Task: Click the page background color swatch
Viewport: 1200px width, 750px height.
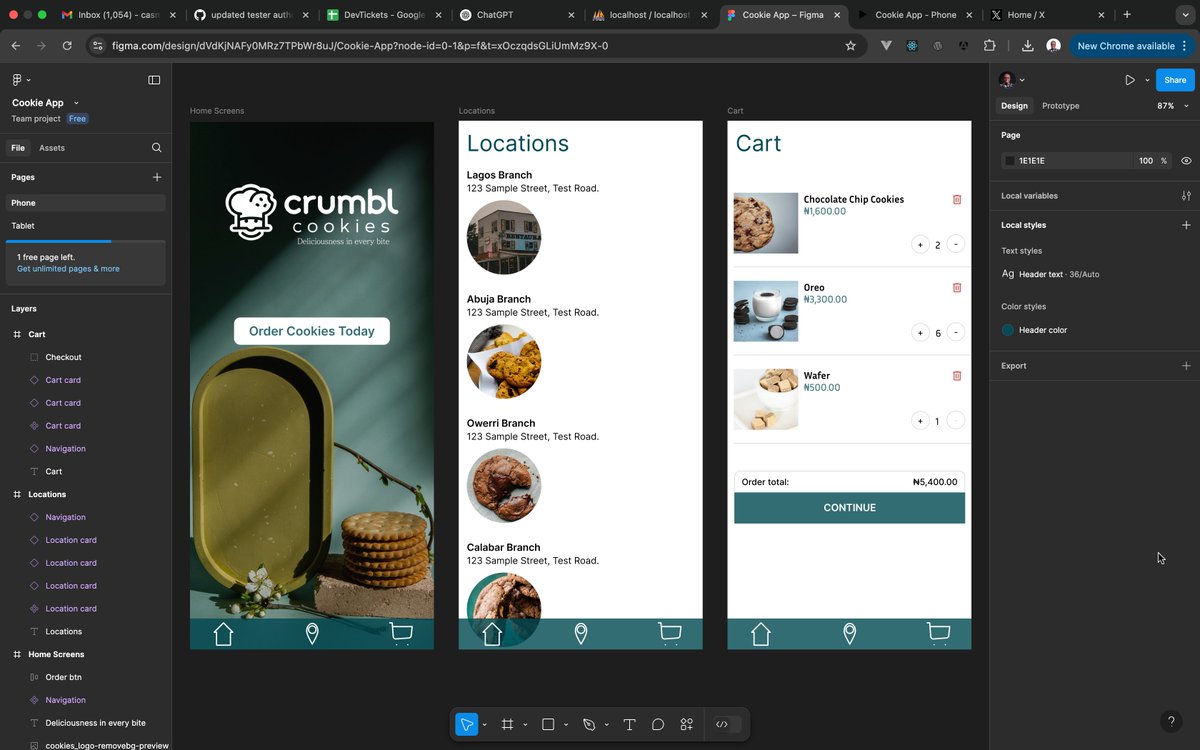Action: [1009, 161]
